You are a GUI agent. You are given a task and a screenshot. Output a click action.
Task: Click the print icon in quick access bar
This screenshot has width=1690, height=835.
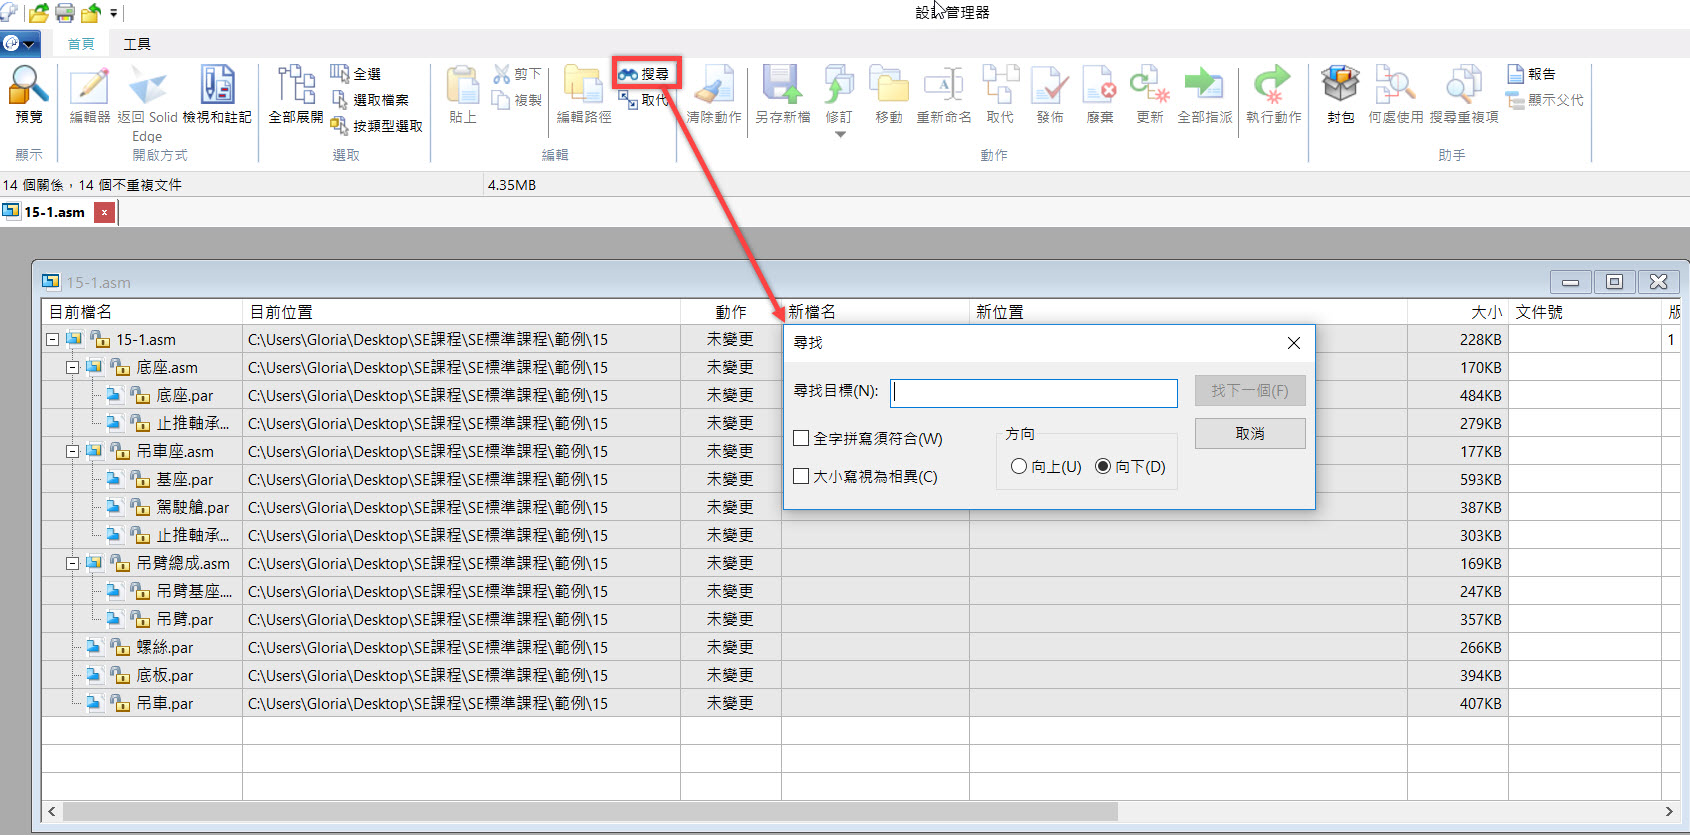pos(65,13)
